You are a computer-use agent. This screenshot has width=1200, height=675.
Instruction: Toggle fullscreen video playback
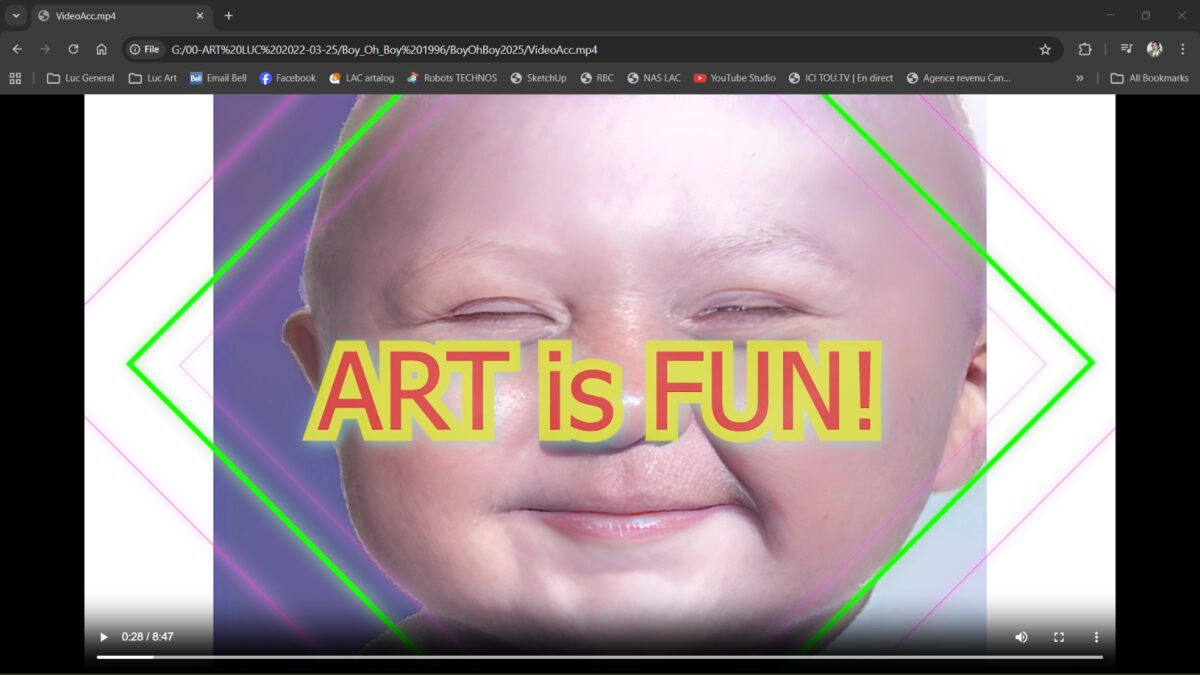1057,637
